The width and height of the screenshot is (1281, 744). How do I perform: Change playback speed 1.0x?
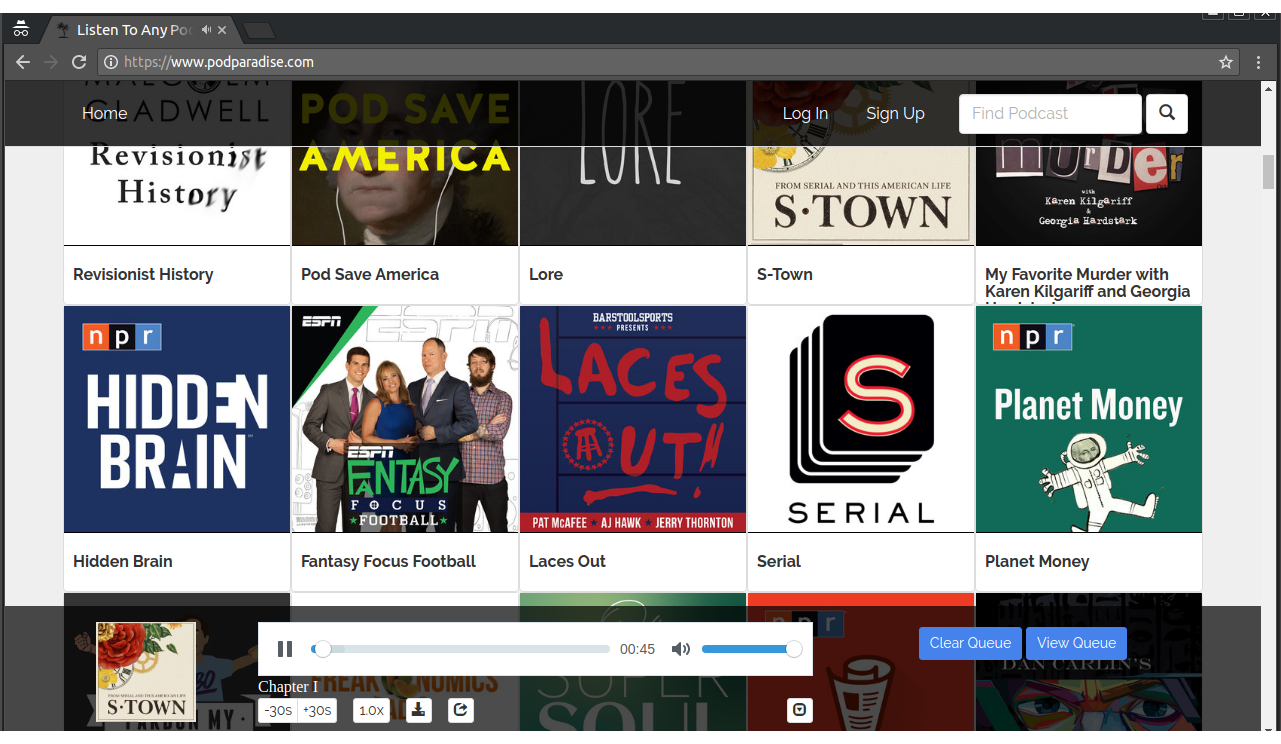click(x=371, y=710)
